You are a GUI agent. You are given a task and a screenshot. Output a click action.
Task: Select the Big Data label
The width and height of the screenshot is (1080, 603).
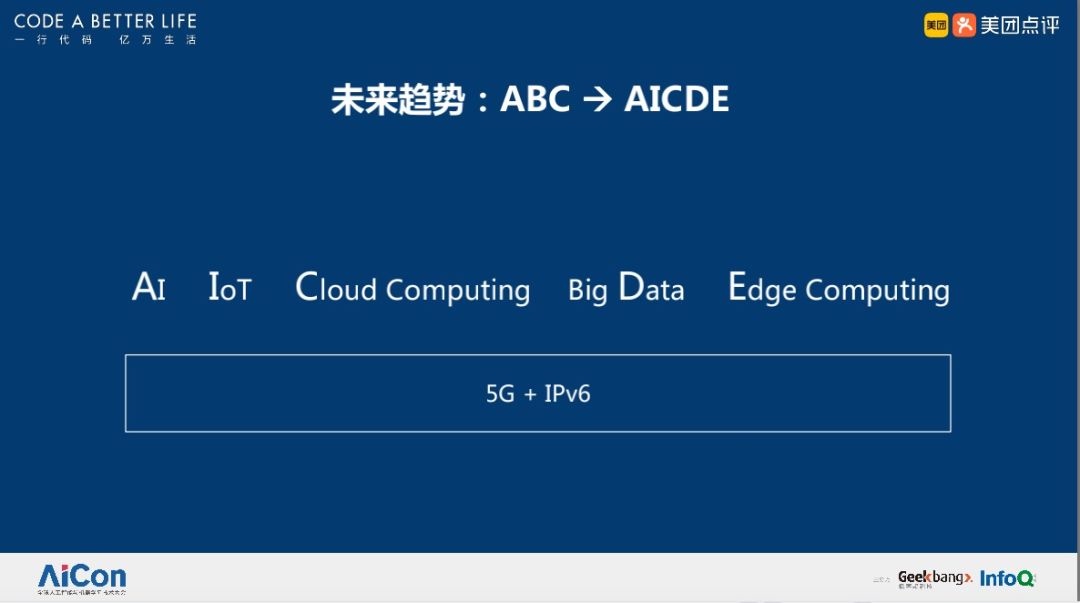(626, 289)
